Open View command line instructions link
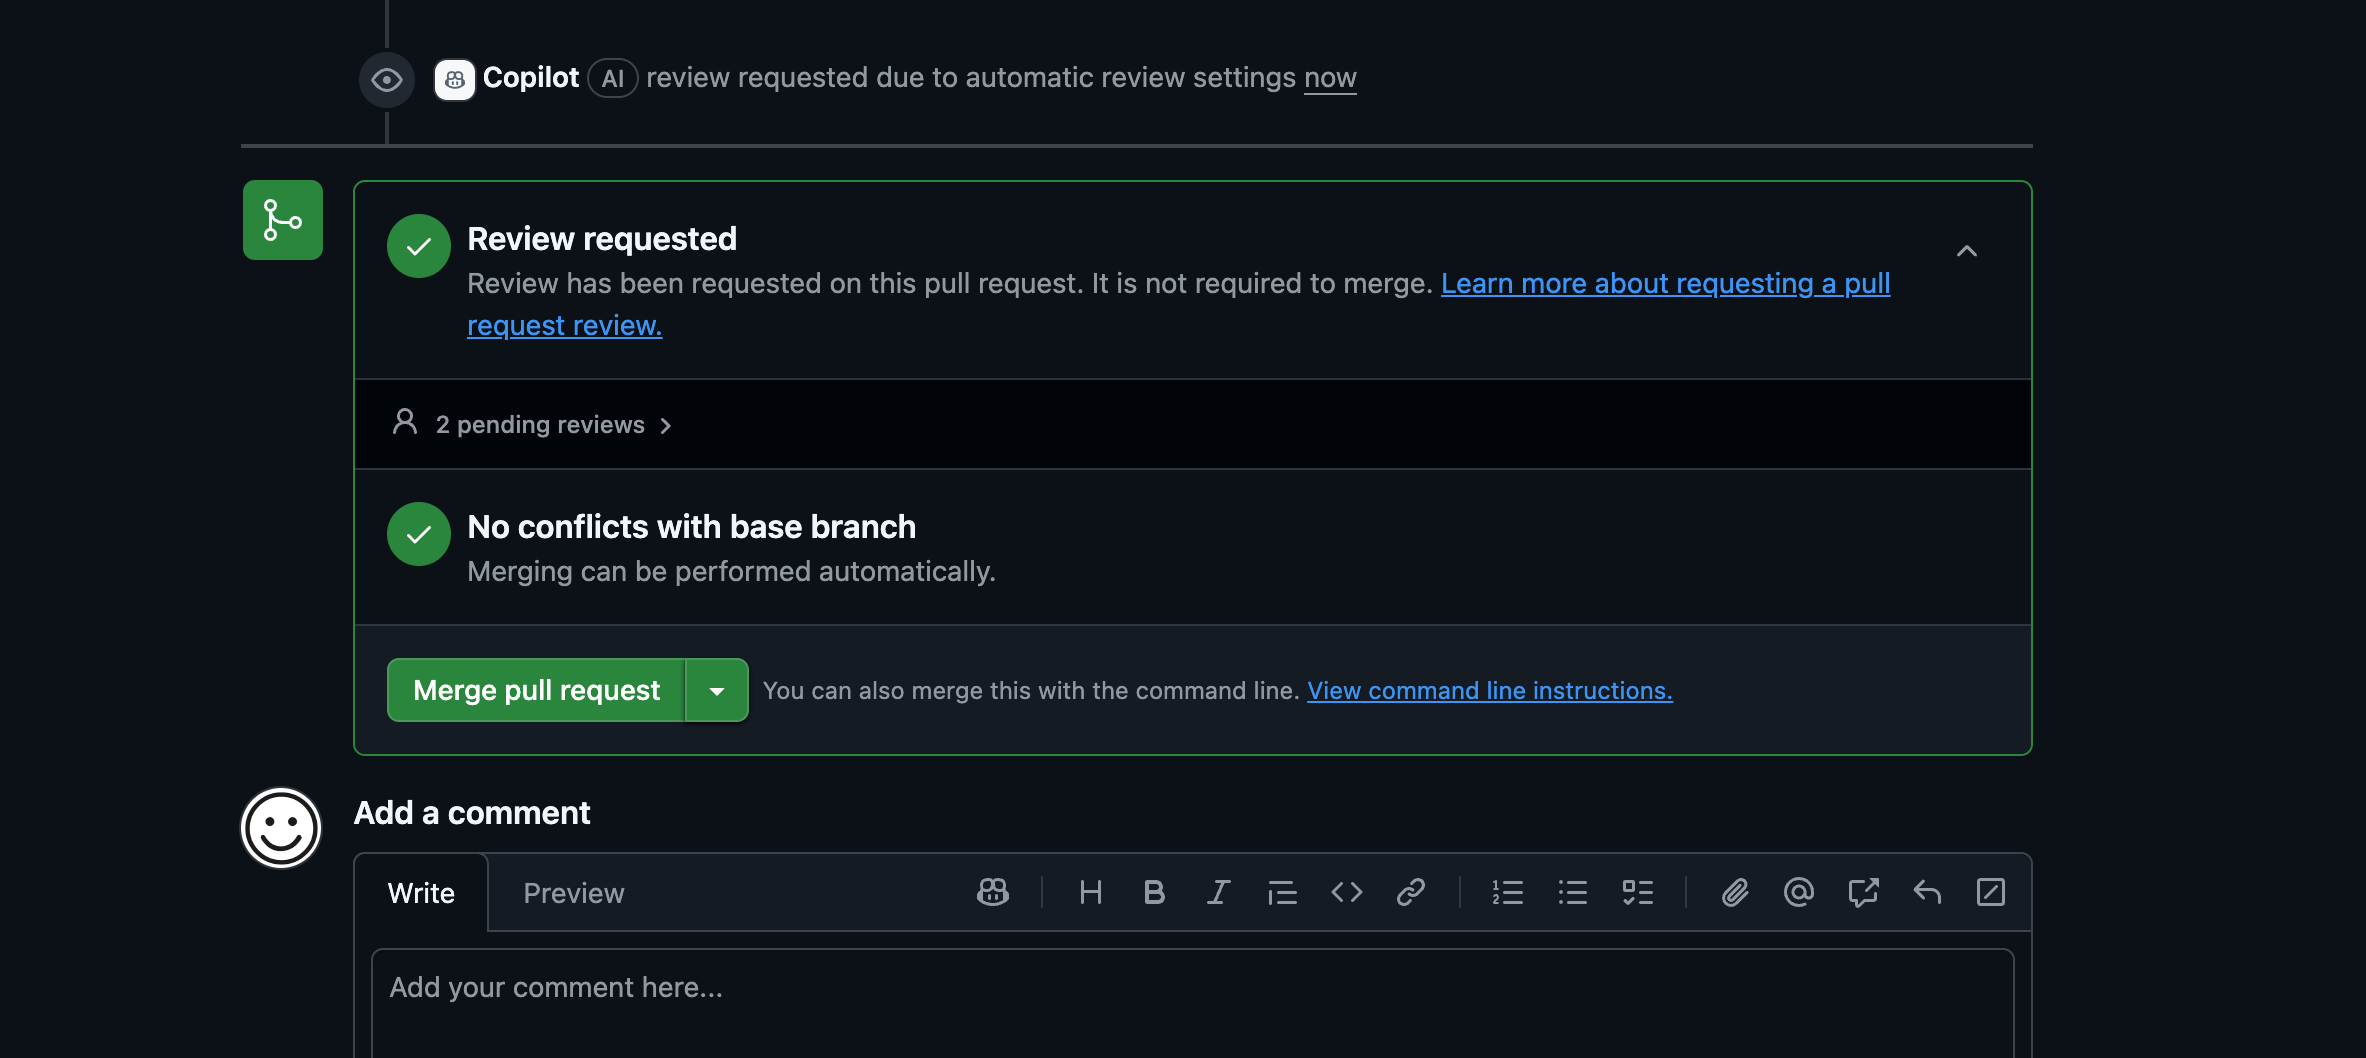The height and width of the screenshot is (1058, 2366). click(x=1489, y=691)
